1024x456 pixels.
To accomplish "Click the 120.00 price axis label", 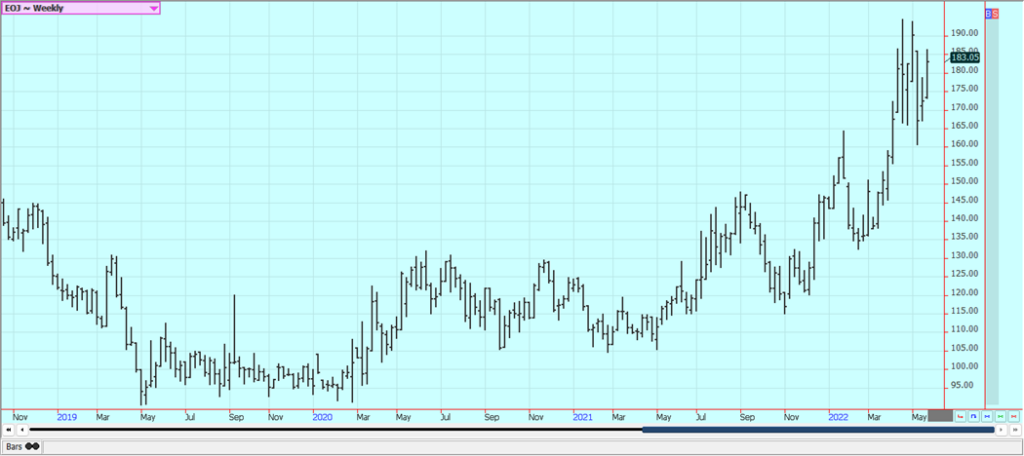I will point(964,293).
